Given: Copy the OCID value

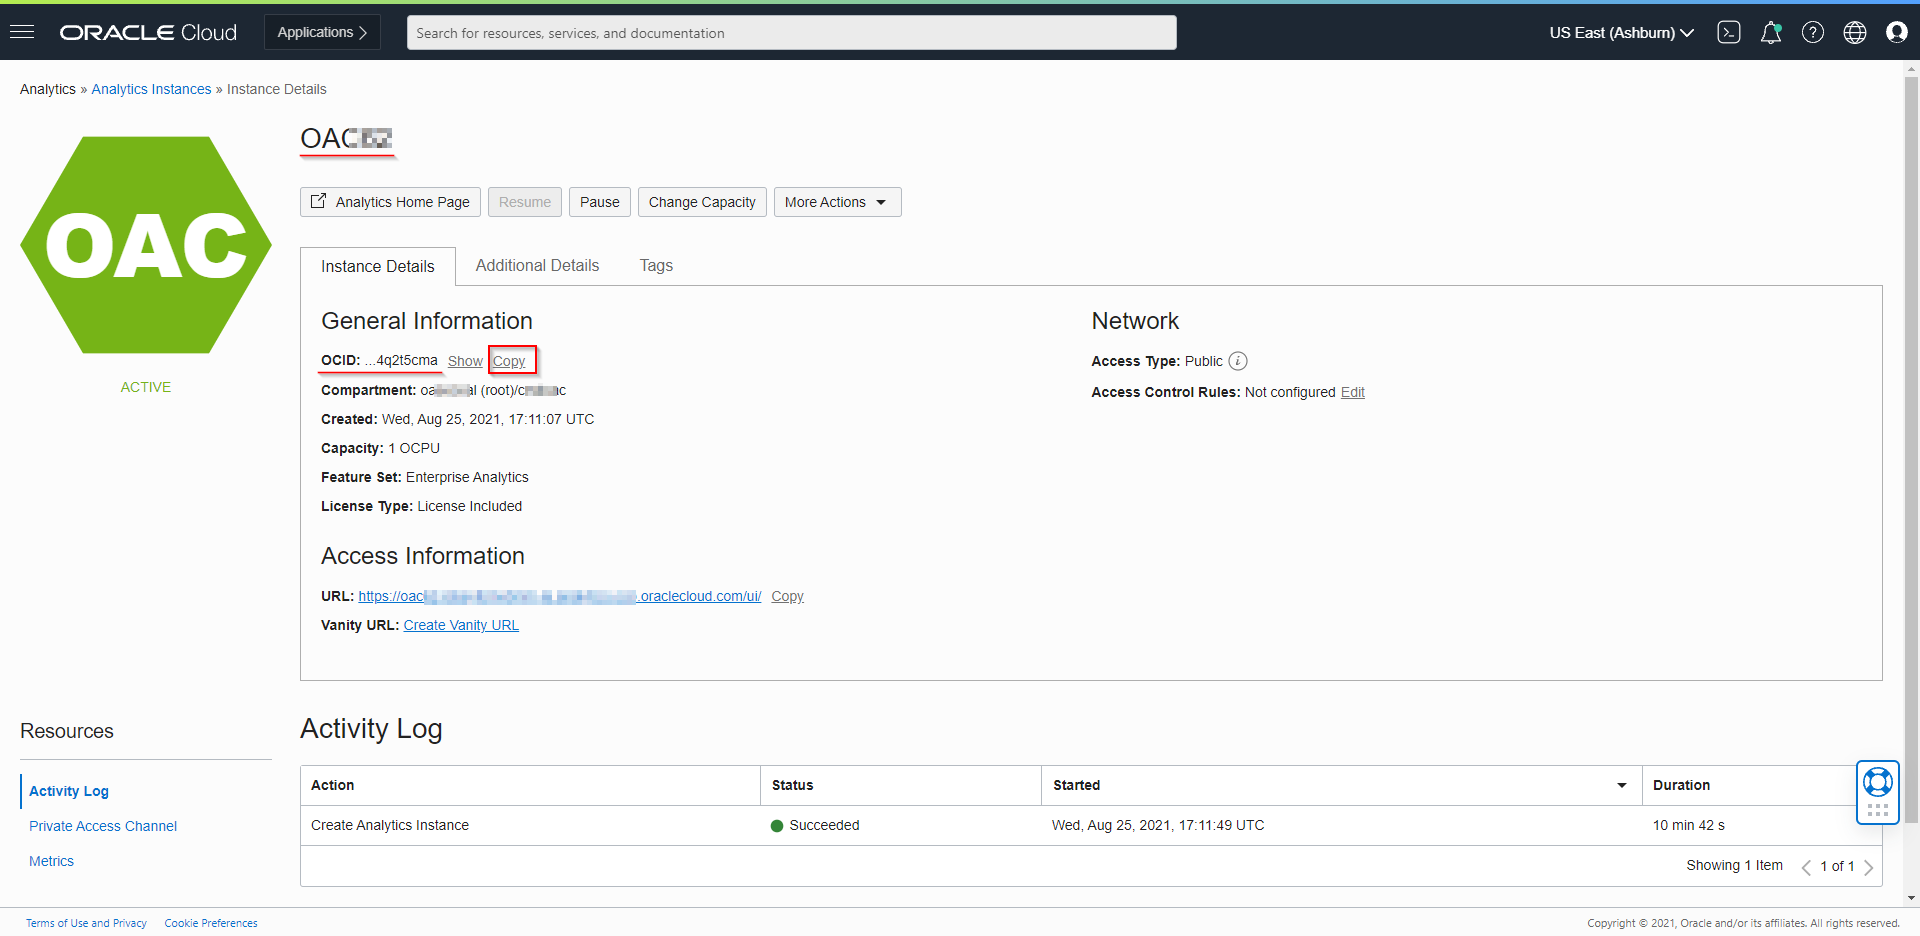Looking at the screenshot, I should pyautogui.click(x=509, y=361).
